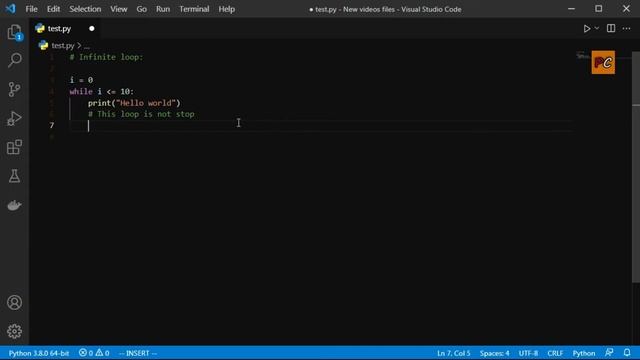Maximize the VS Code window
Image resolution: width=640 pixels, height=360 pixels.
598,9
